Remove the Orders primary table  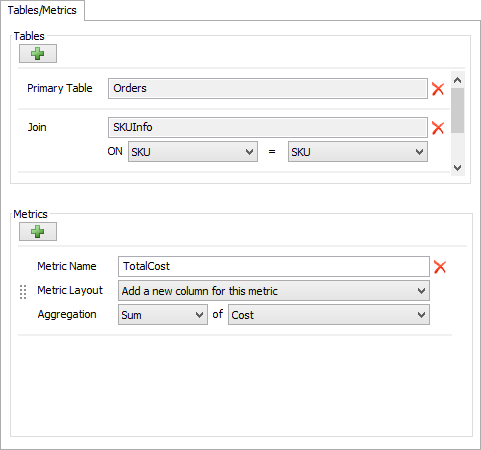tap(438, 89)
